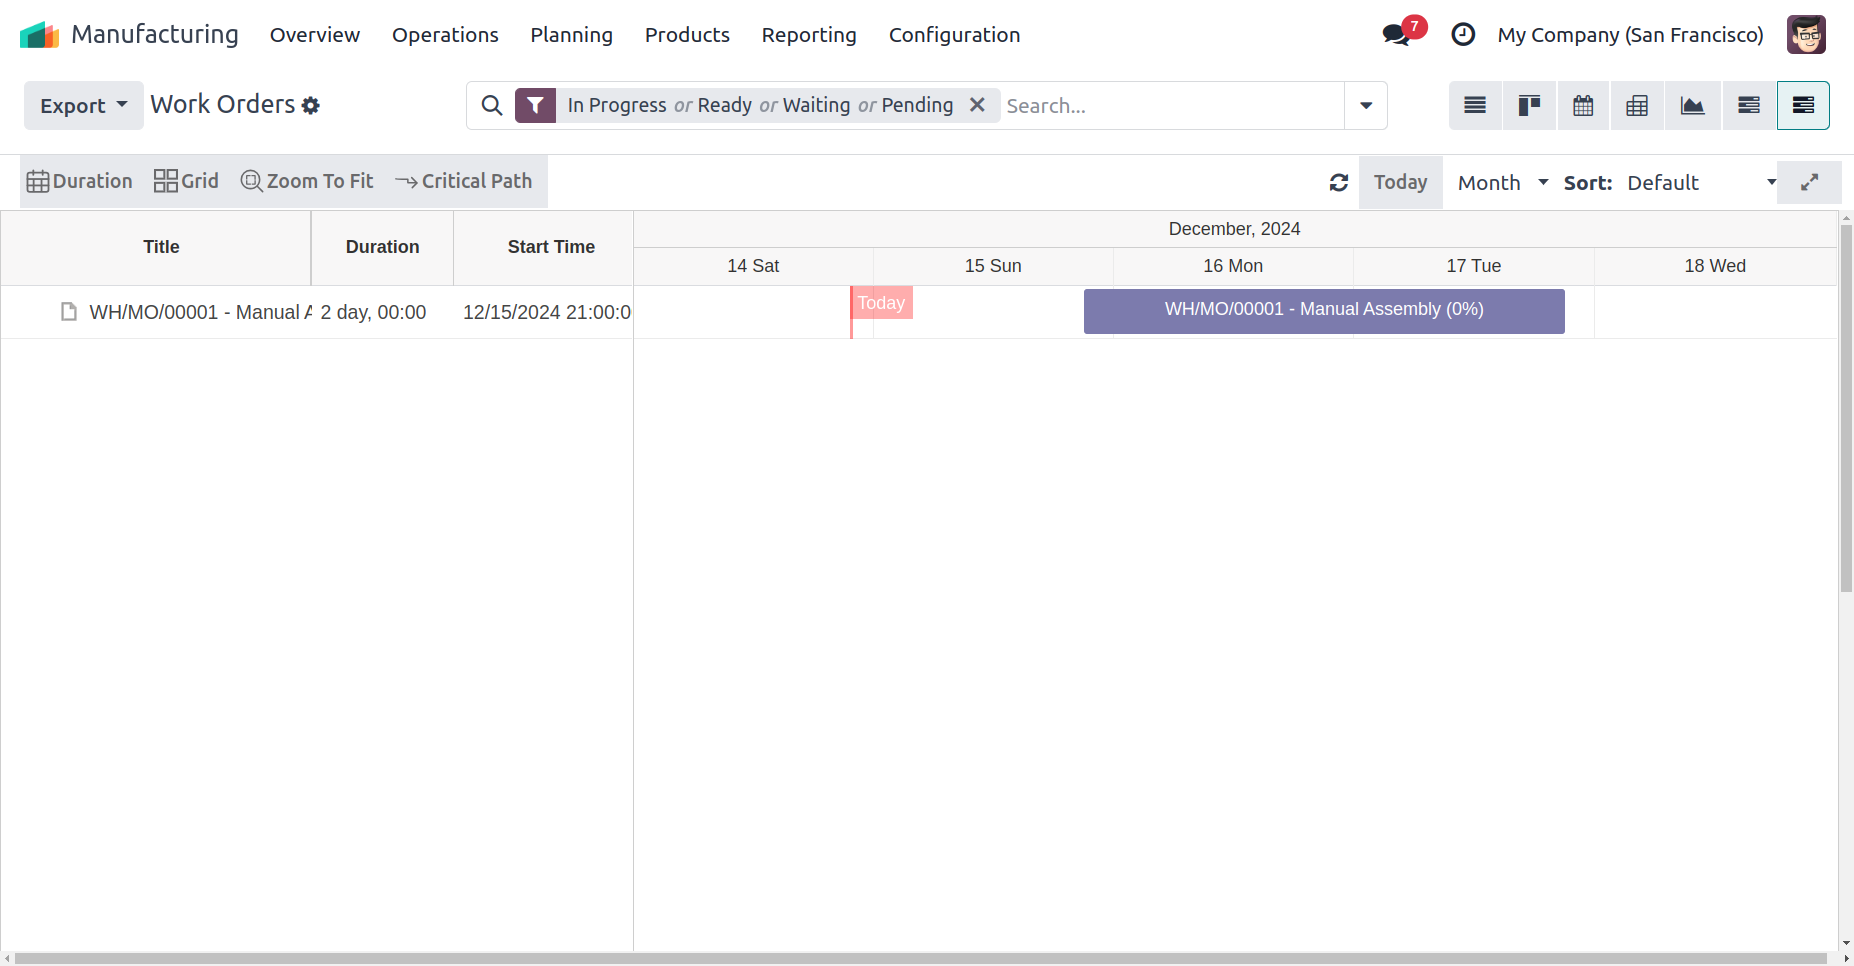Image resolution: width=1854 pixels, height=966 pixels.
Task: Switch to graph view icon
Action: pos(1692,106)
